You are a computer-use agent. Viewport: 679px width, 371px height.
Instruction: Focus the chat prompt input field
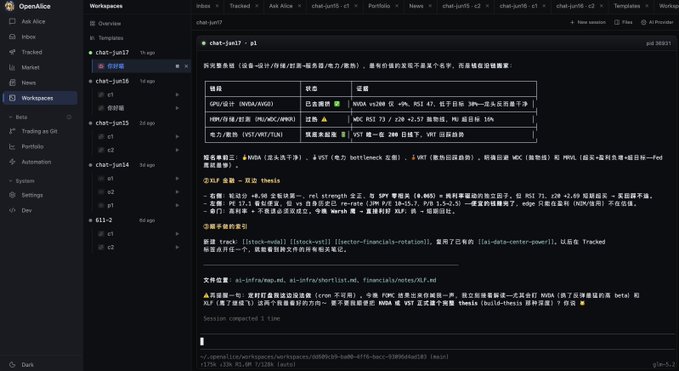tap(436, 342)
